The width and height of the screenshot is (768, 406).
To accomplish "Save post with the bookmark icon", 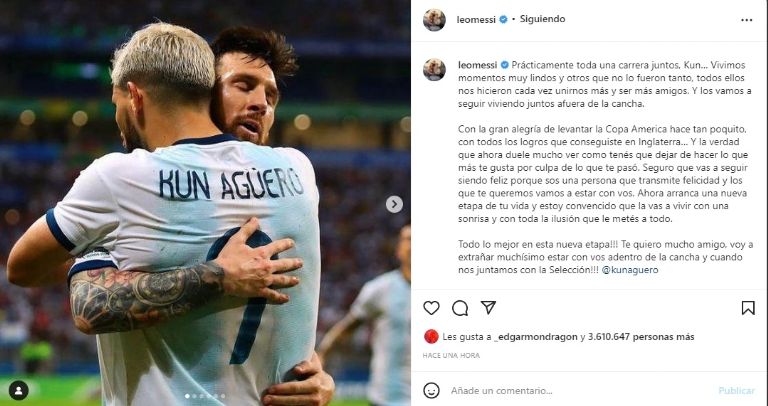I will point(747,308).
